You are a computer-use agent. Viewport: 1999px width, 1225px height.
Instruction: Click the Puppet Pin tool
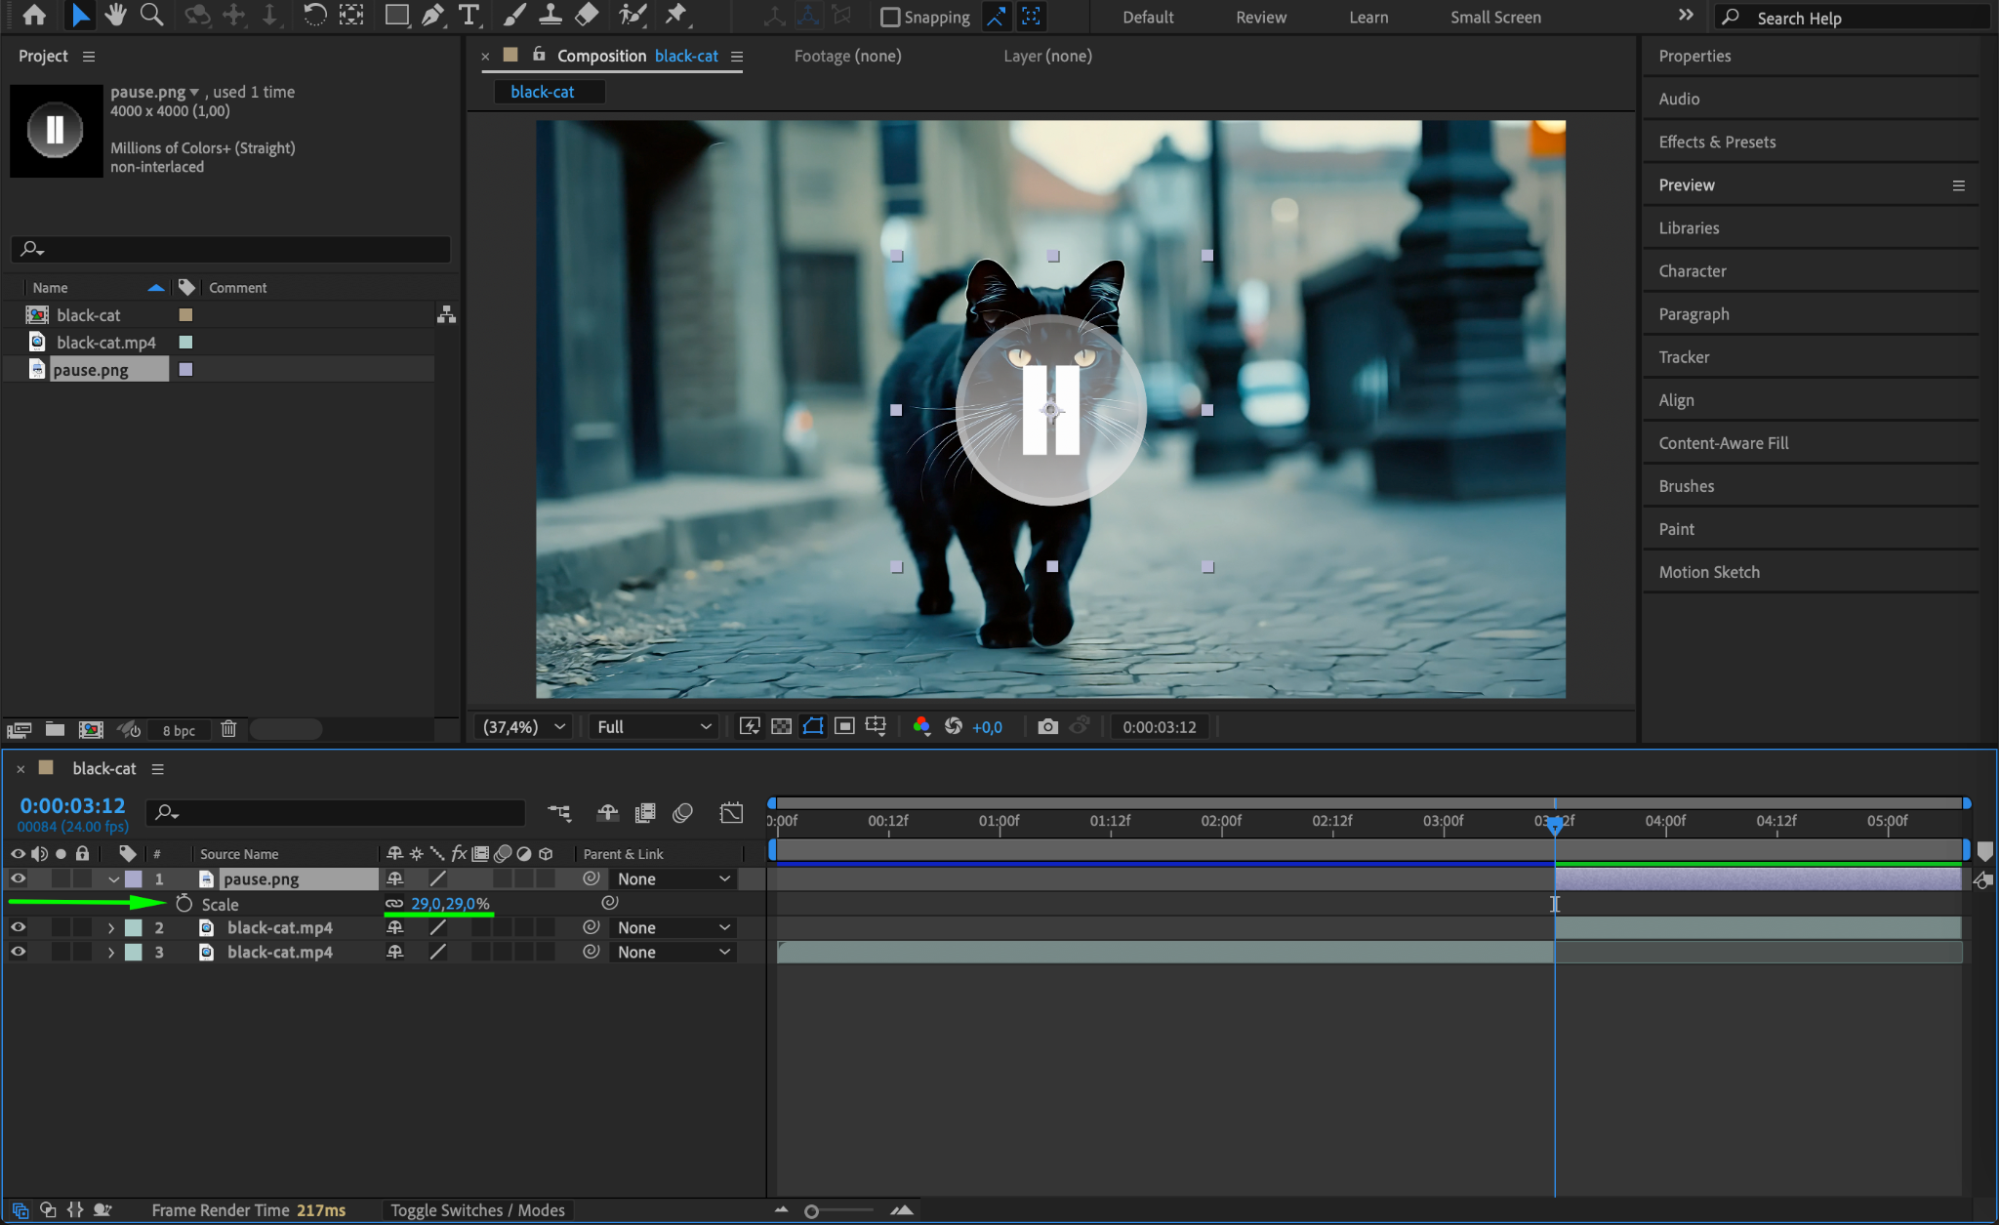coord(677,15)
